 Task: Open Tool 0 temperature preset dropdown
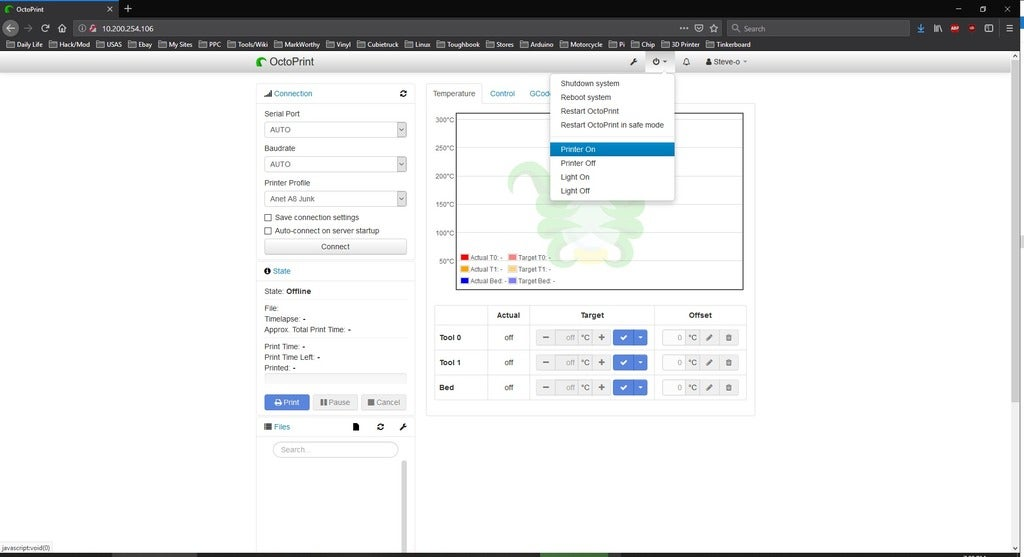[x=641, y=338]
